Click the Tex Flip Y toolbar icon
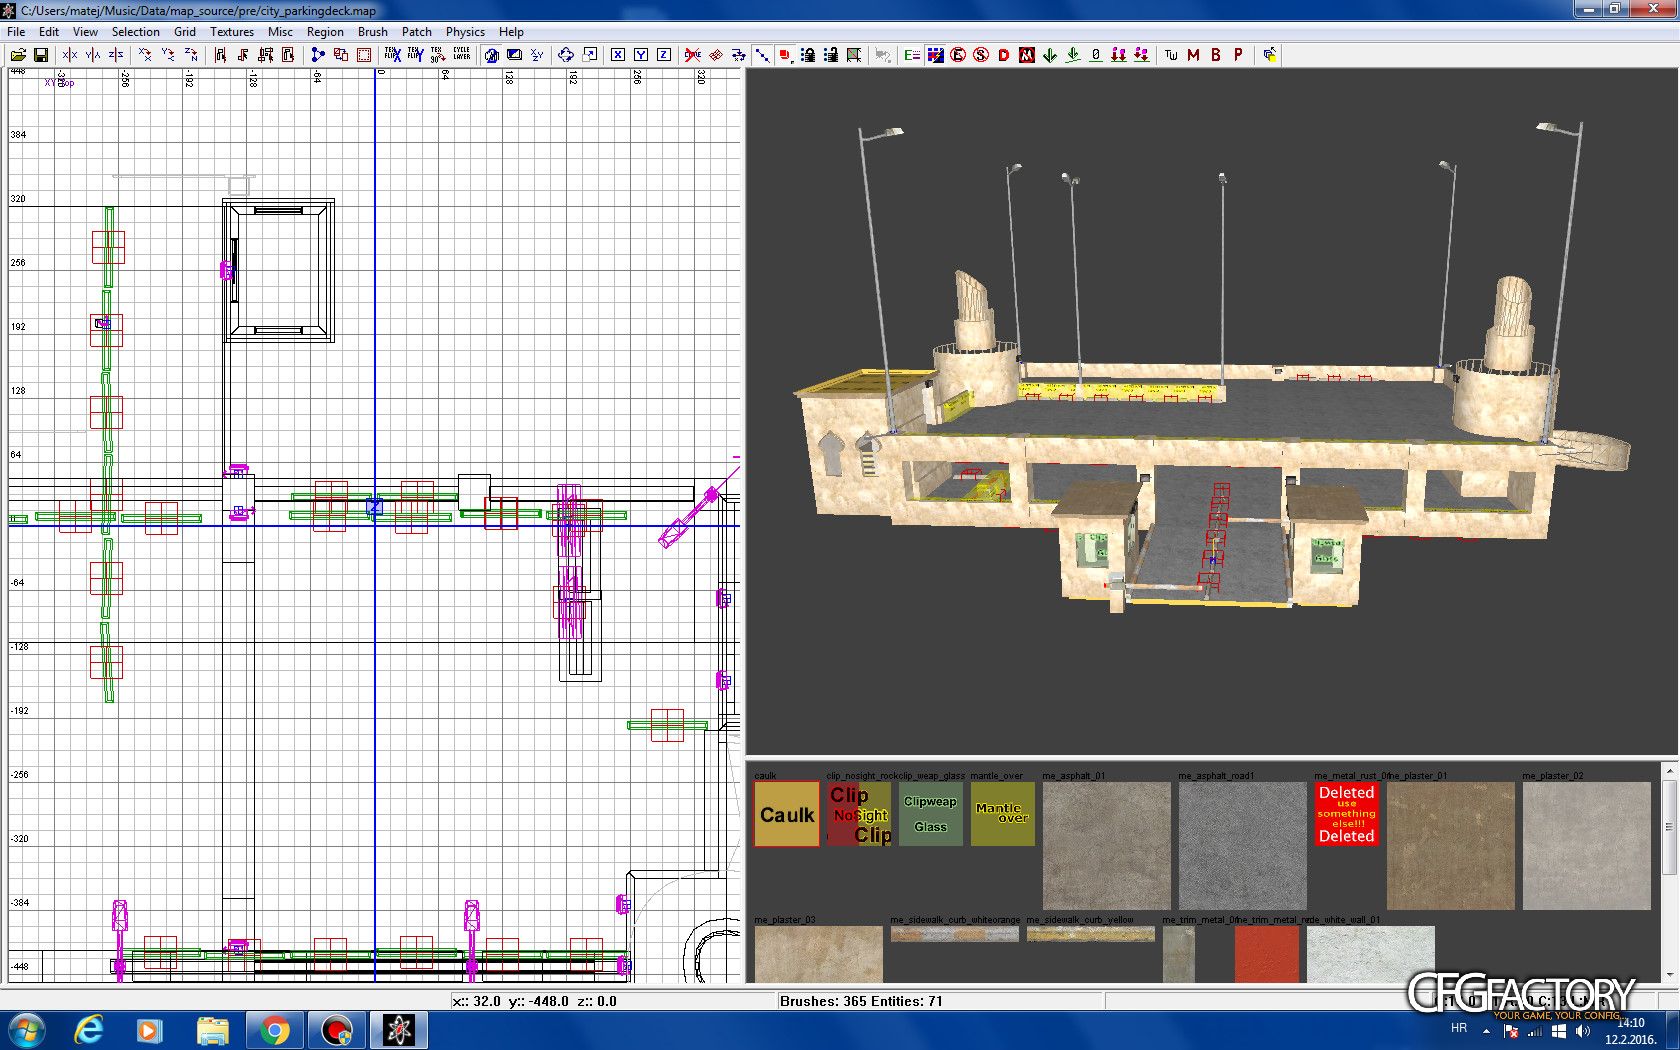The image size is (1680, 1050). (415, 55)
